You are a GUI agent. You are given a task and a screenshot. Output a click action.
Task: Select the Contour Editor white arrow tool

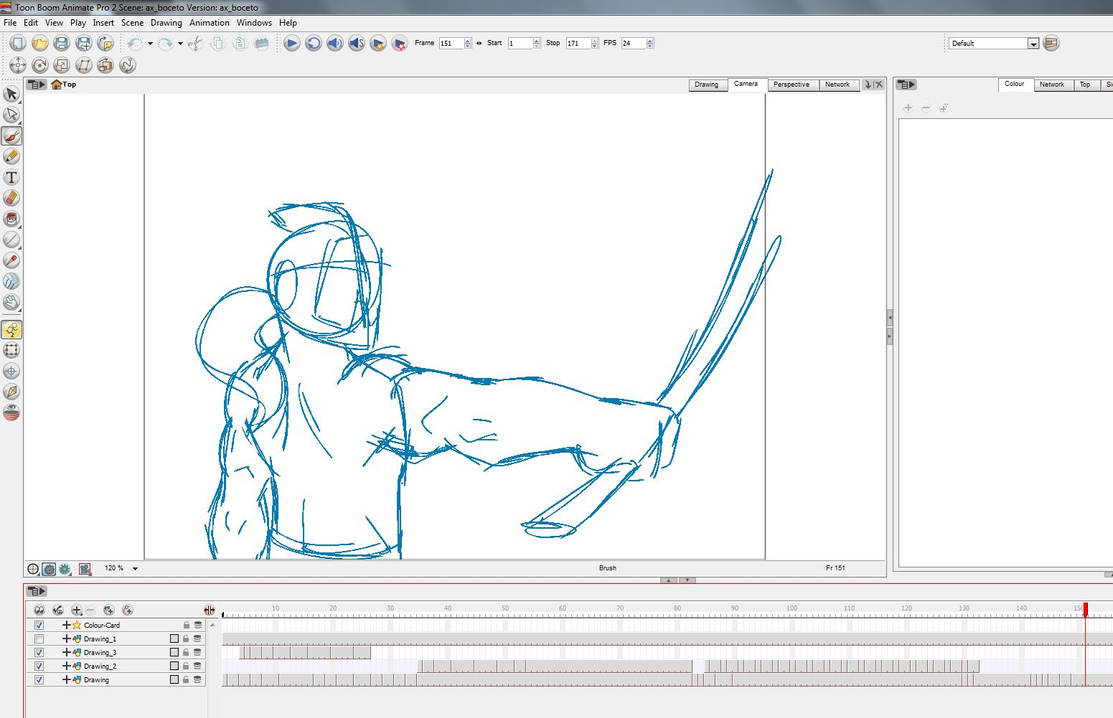11,114
